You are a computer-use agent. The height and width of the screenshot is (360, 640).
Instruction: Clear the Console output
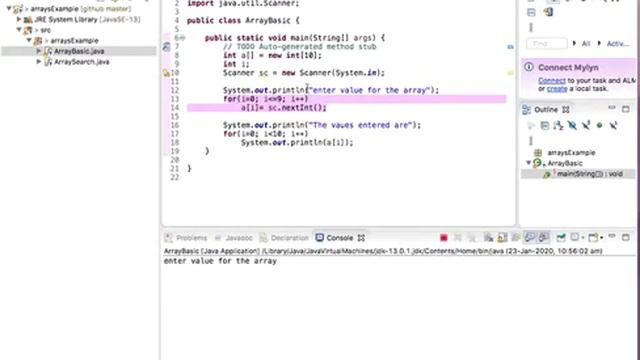click(489, 238)
